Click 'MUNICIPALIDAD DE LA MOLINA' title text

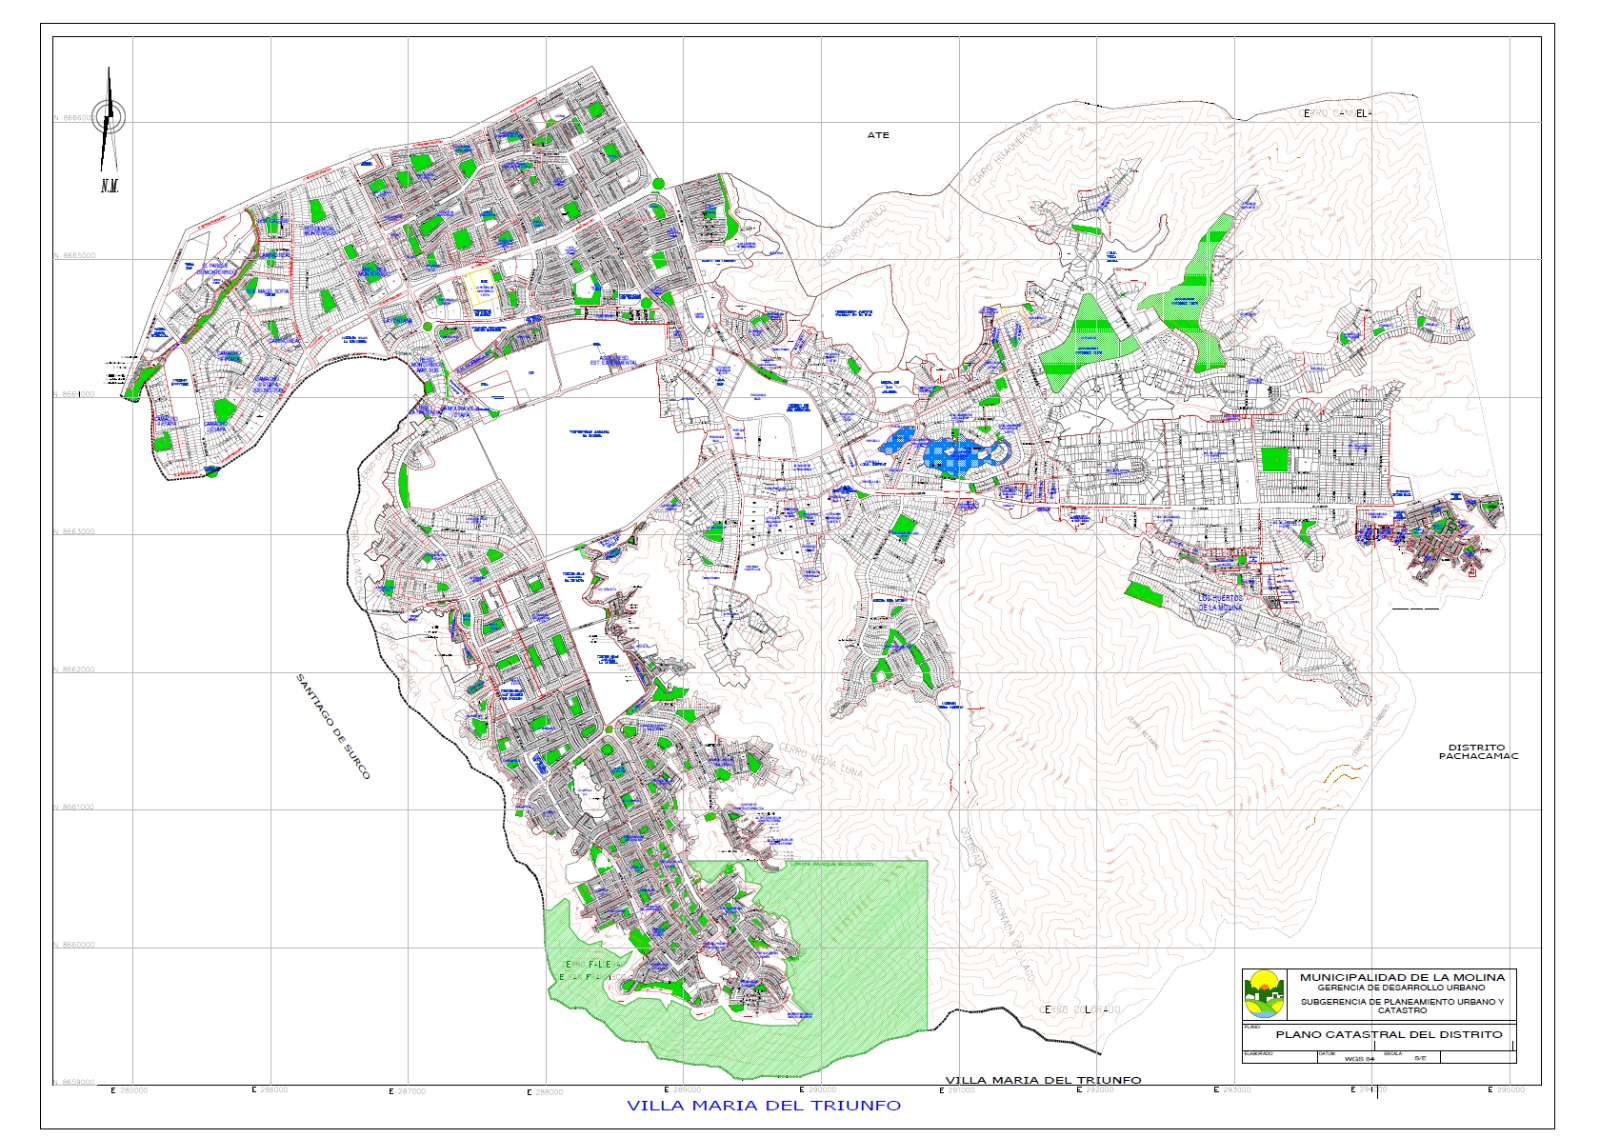pos(1402,977)
